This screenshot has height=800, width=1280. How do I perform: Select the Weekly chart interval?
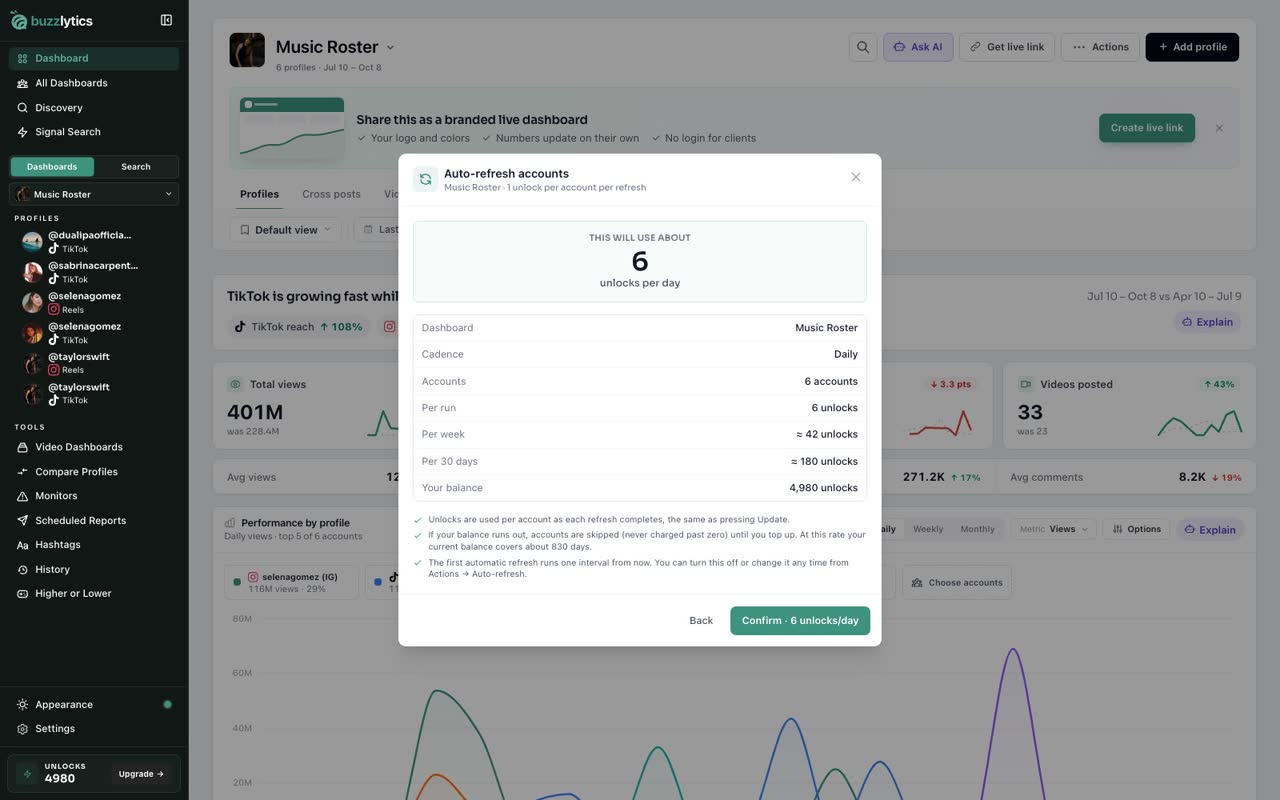click(x=928, y=529)
